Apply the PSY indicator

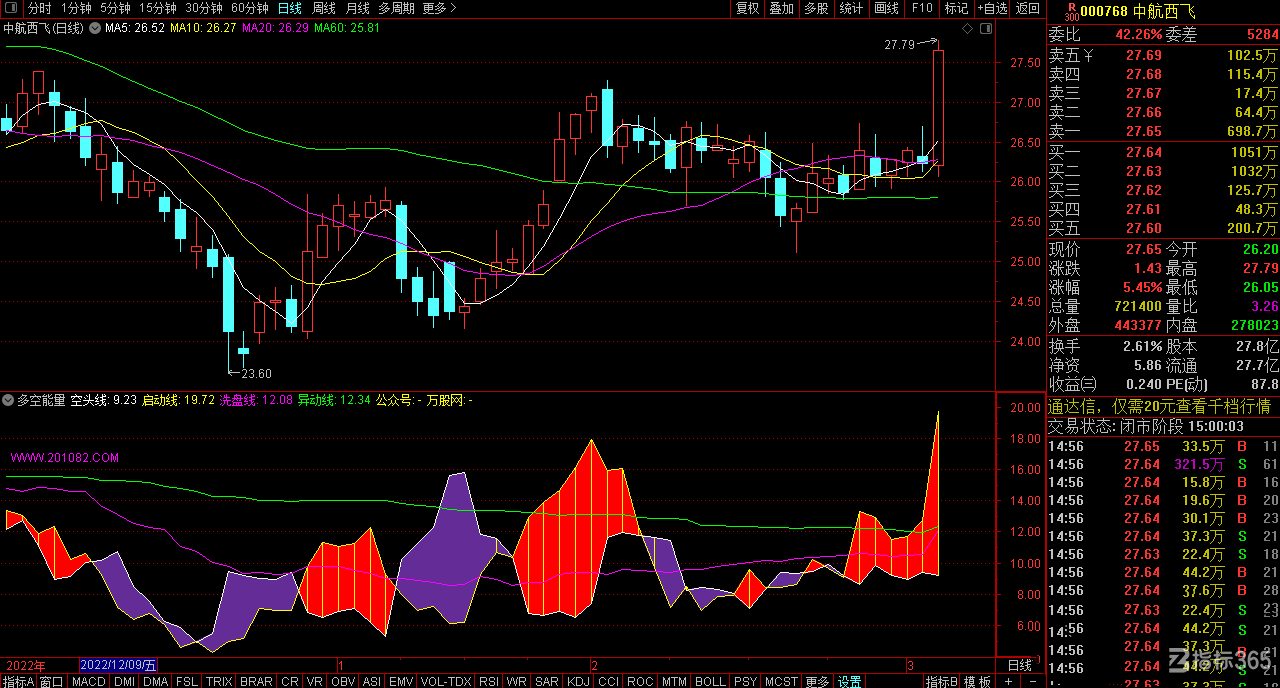[x=745, y=681]
